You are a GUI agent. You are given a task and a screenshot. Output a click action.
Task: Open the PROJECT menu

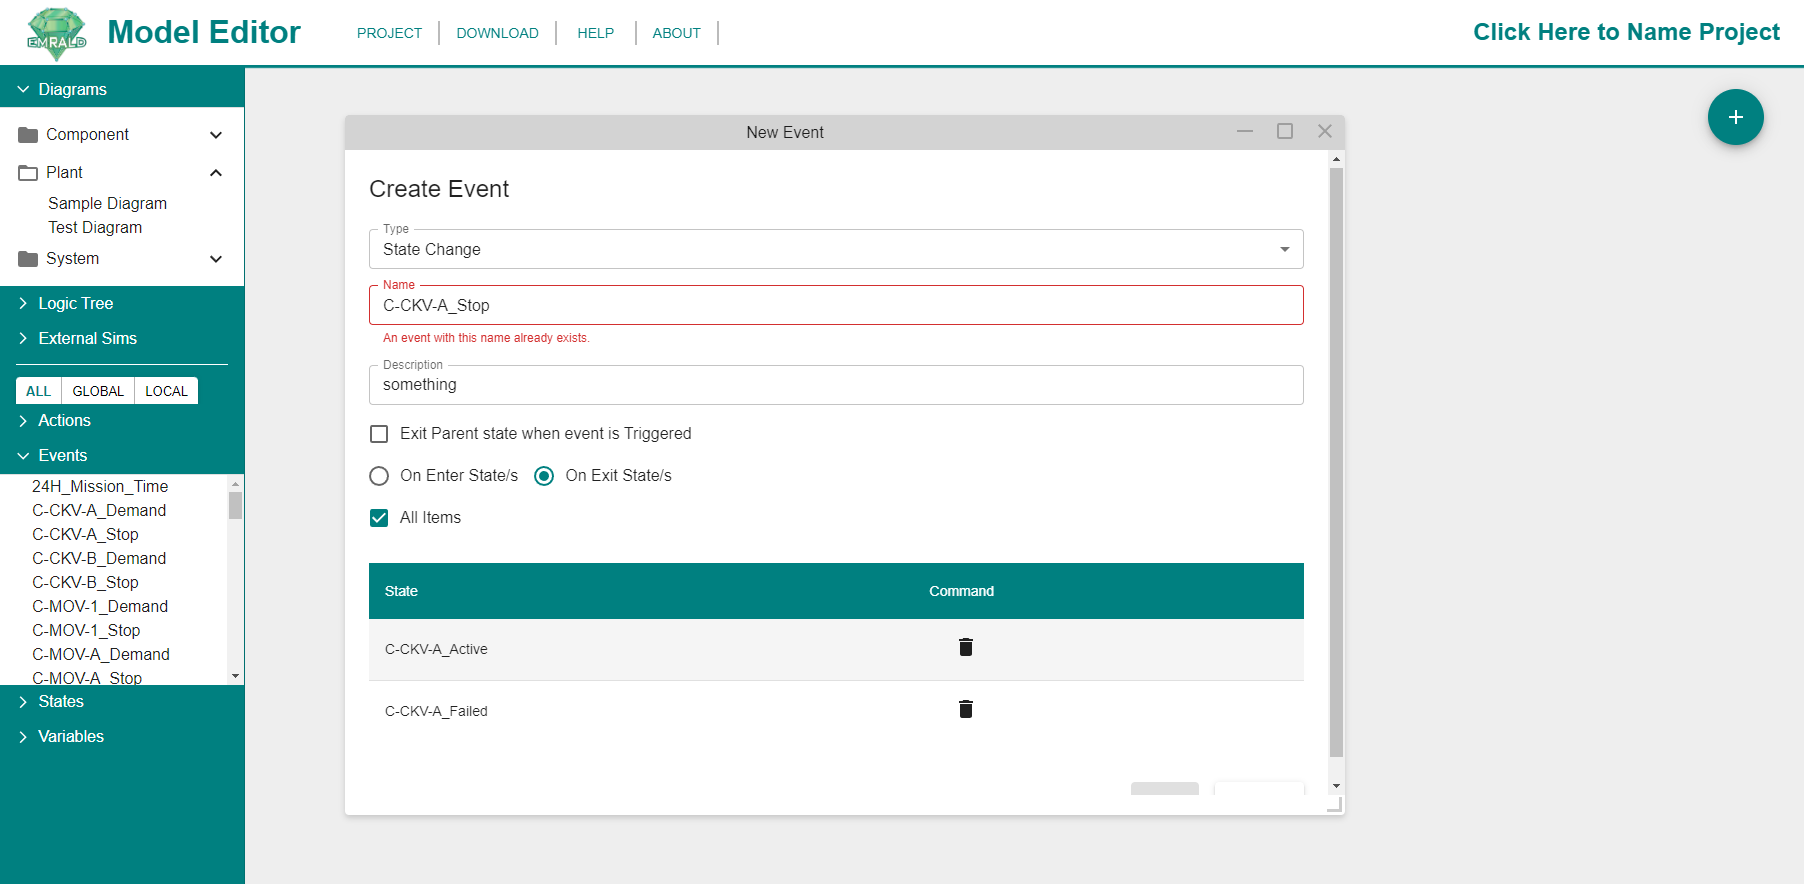tap(389, 33)
